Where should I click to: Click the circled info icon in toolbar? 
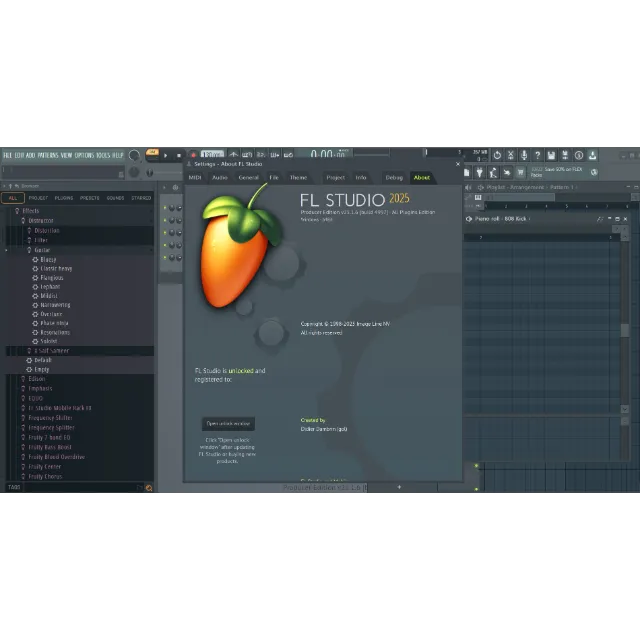coord(579,155)
